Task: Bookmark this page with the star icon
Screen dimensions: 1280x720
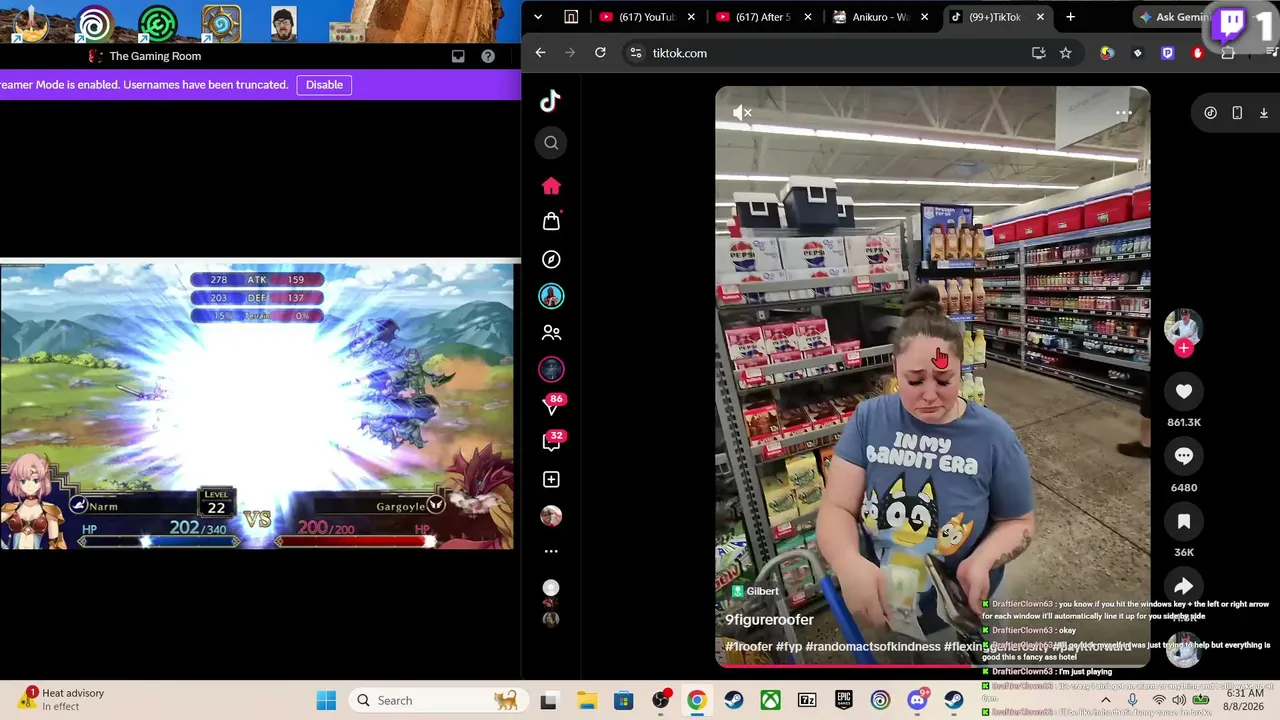Action: [x=1065, y=53]
